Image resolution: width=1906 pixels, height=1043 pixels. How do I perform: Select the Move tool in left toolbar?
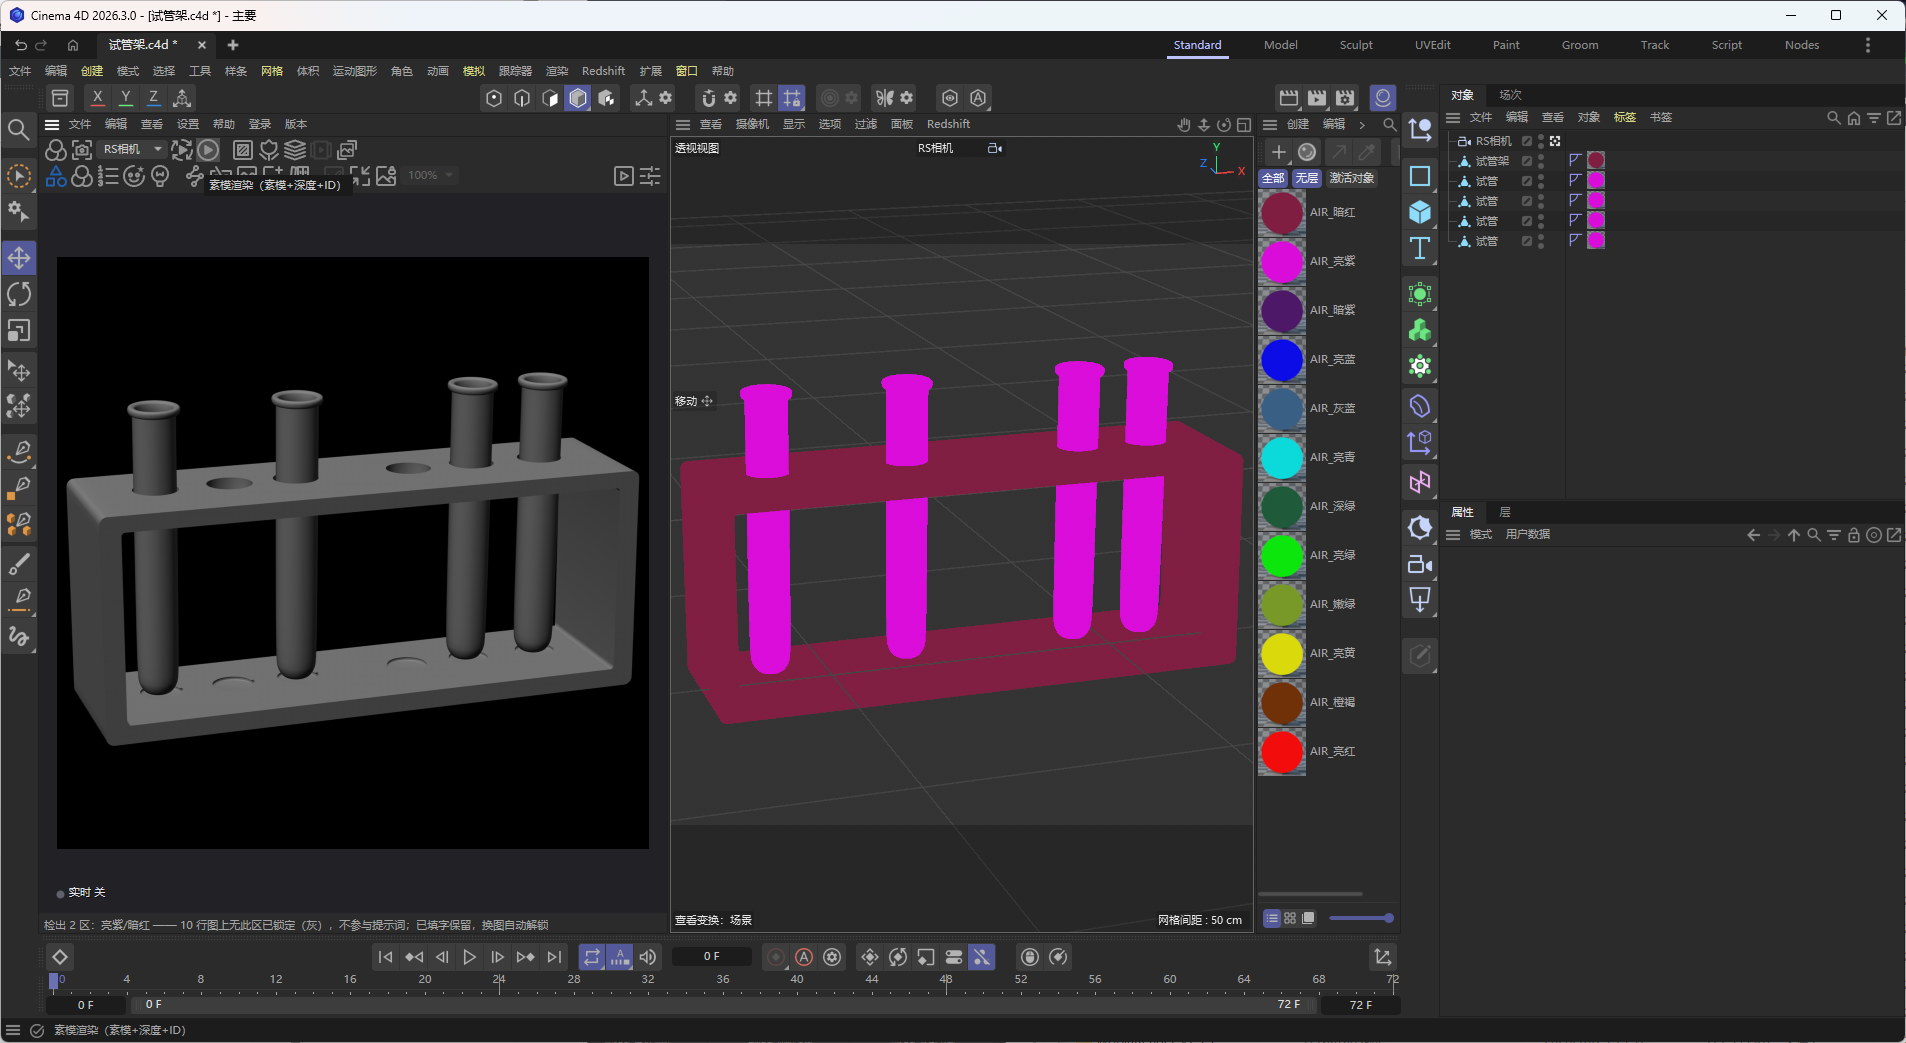click(x=19, y=258)
